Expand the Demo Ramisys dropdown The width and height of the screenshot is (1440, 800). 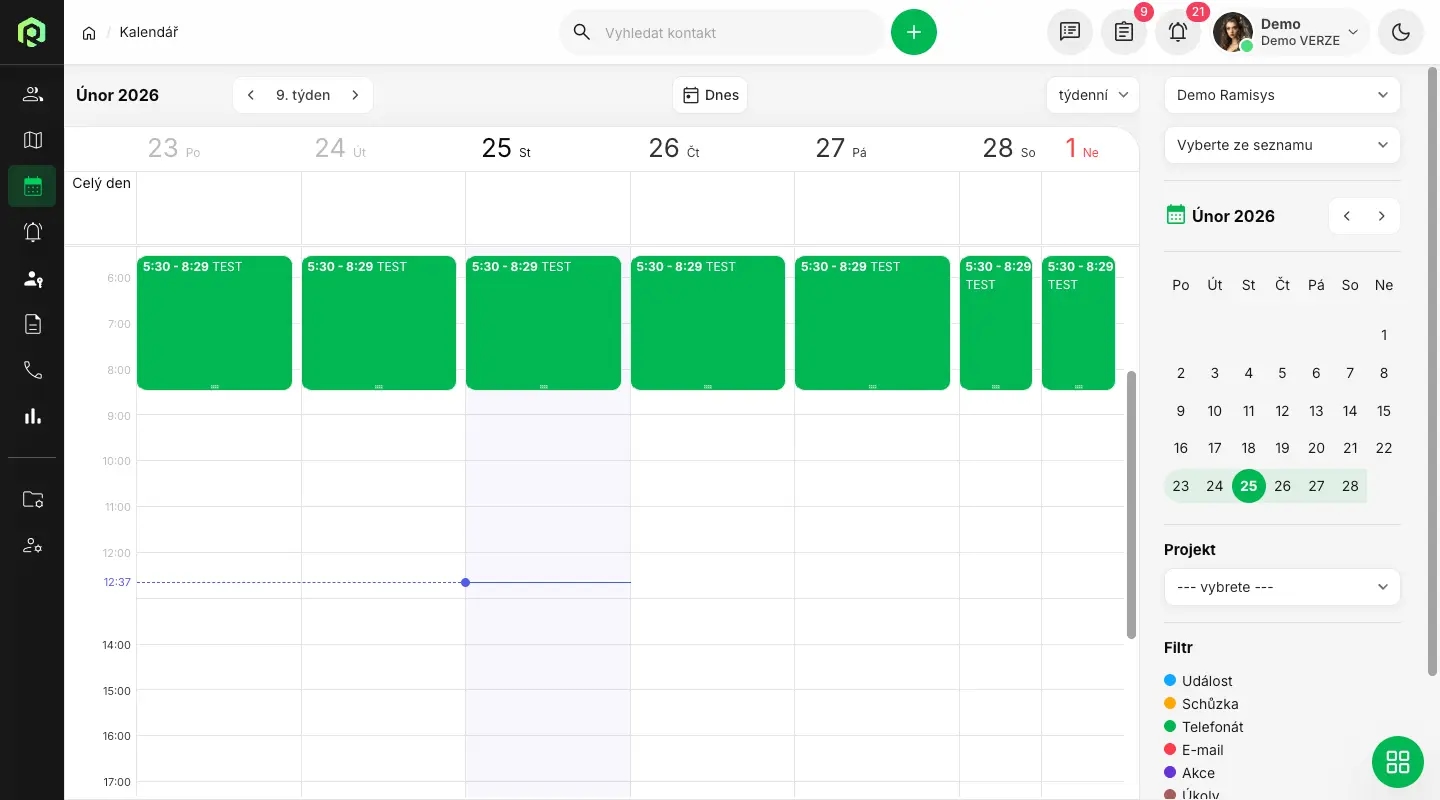(1282, 95)
